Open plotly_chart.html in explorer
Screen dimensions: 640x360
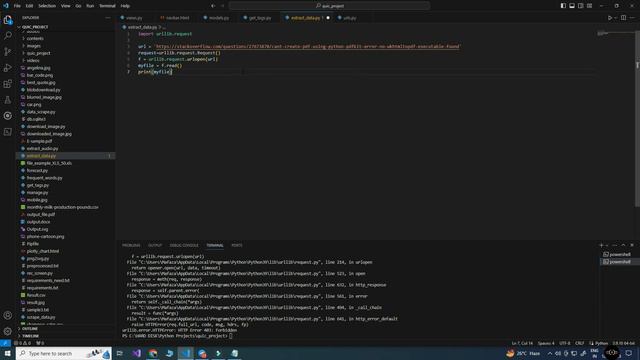coord(42,251)
